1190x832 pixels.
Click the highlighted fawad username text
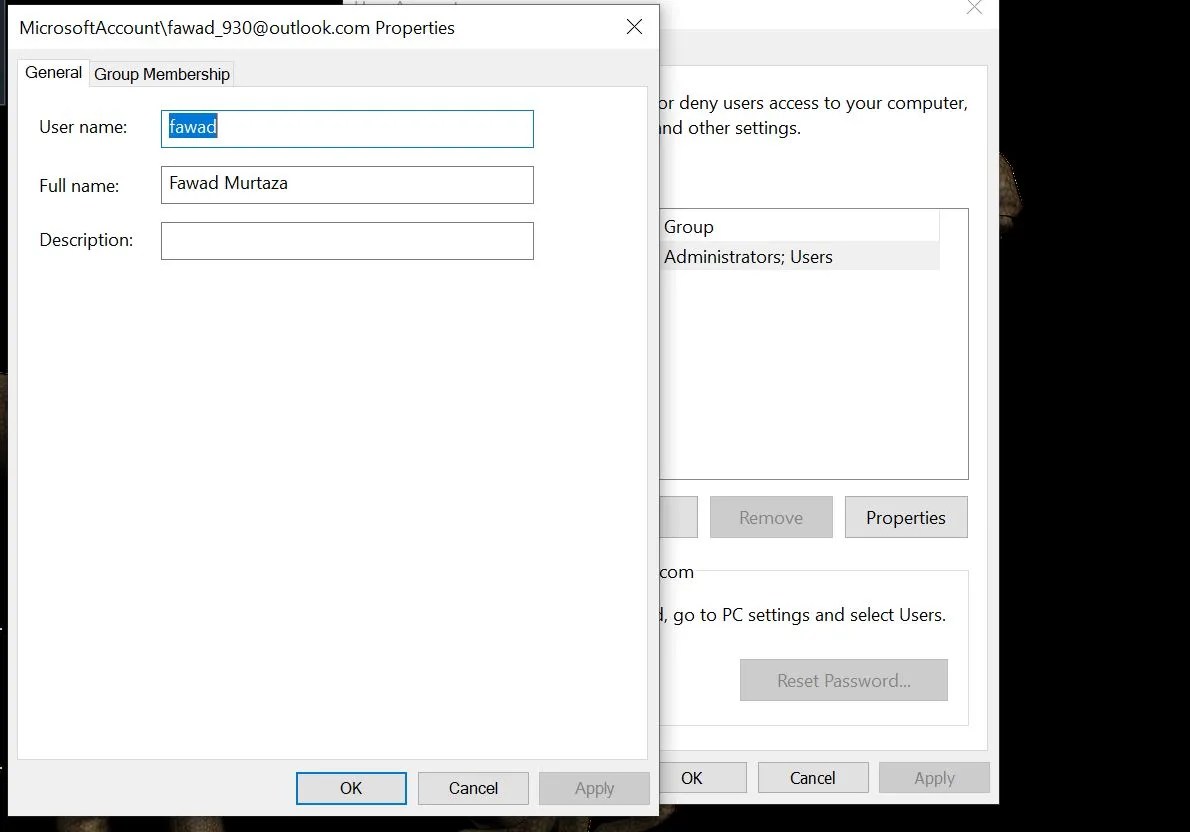click(193, 126)
